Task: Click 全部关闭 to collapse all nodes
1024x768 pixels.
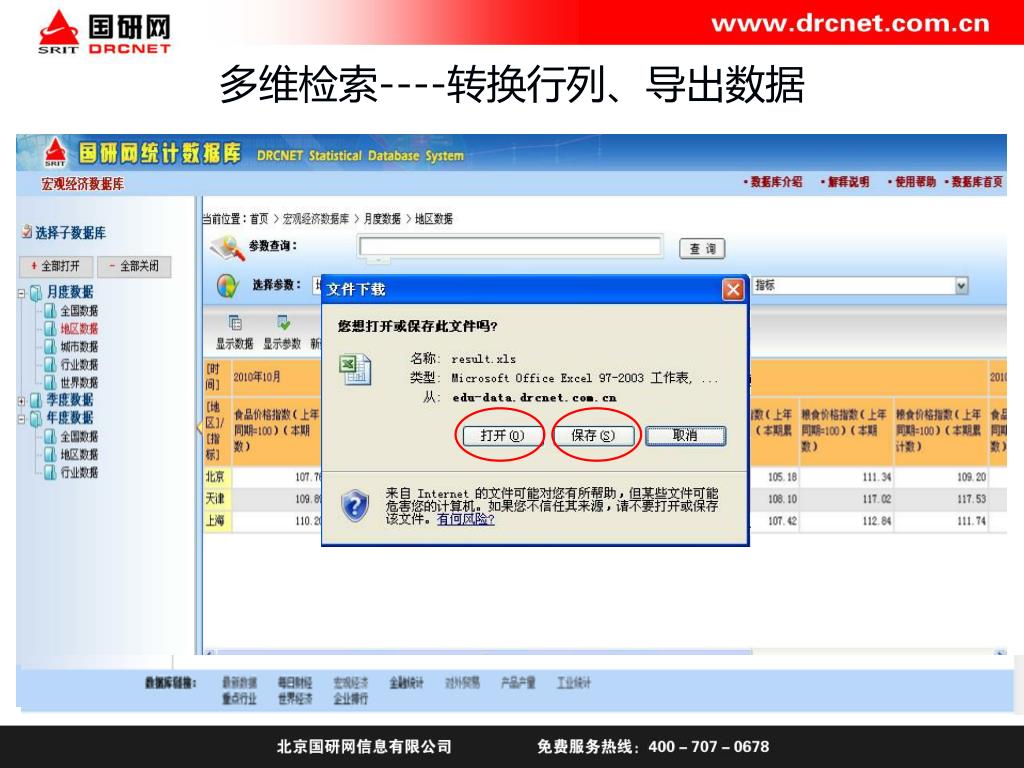Action: tap(134, 266)
